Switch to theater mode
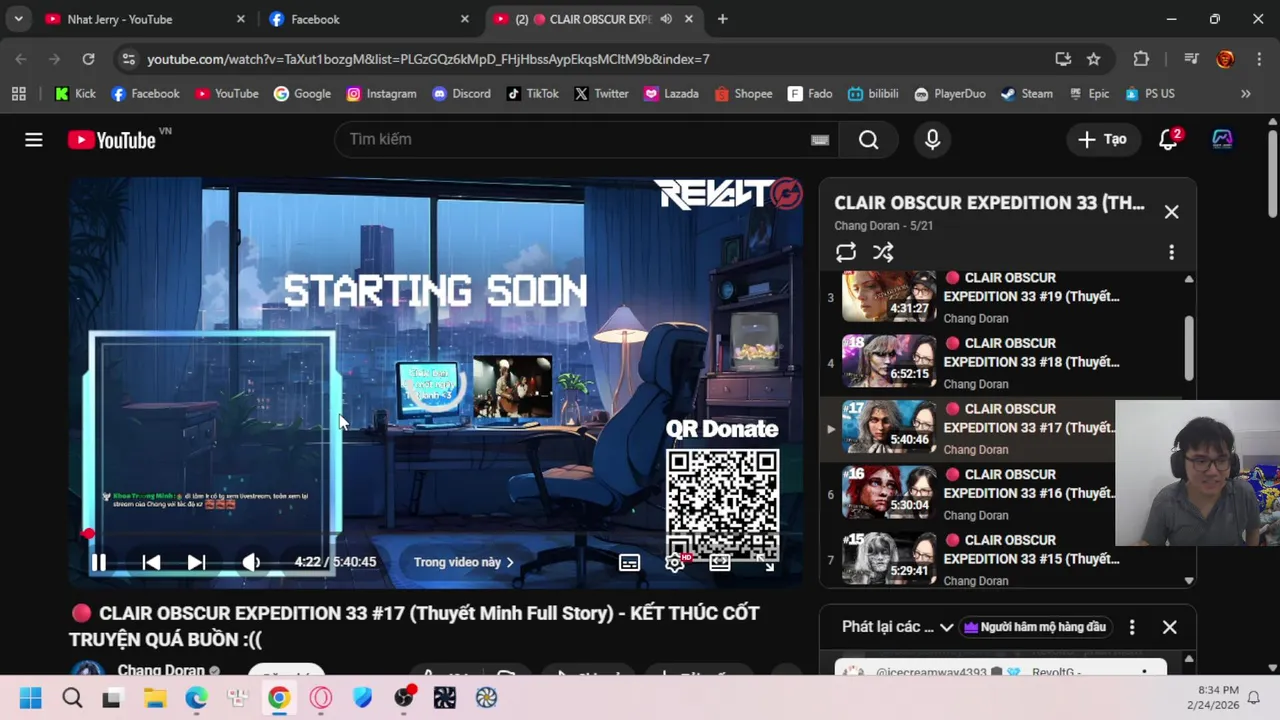 pos(720,563)
